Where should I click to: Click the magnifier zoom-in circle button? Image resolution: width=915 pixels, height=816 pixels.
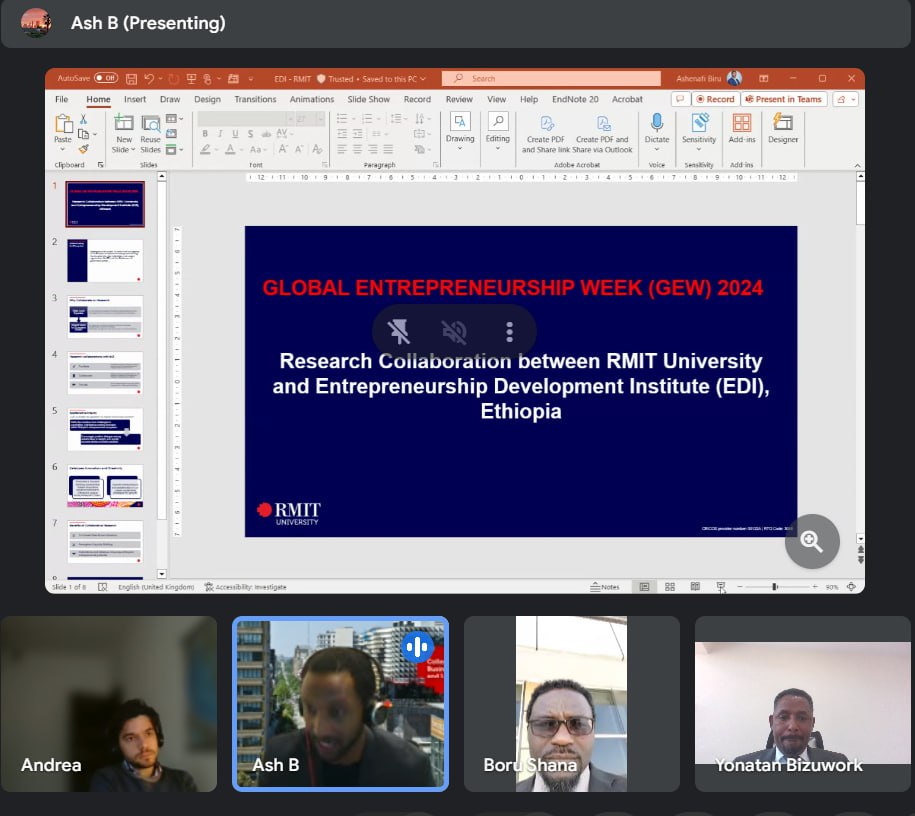click(x=812, y=541)
